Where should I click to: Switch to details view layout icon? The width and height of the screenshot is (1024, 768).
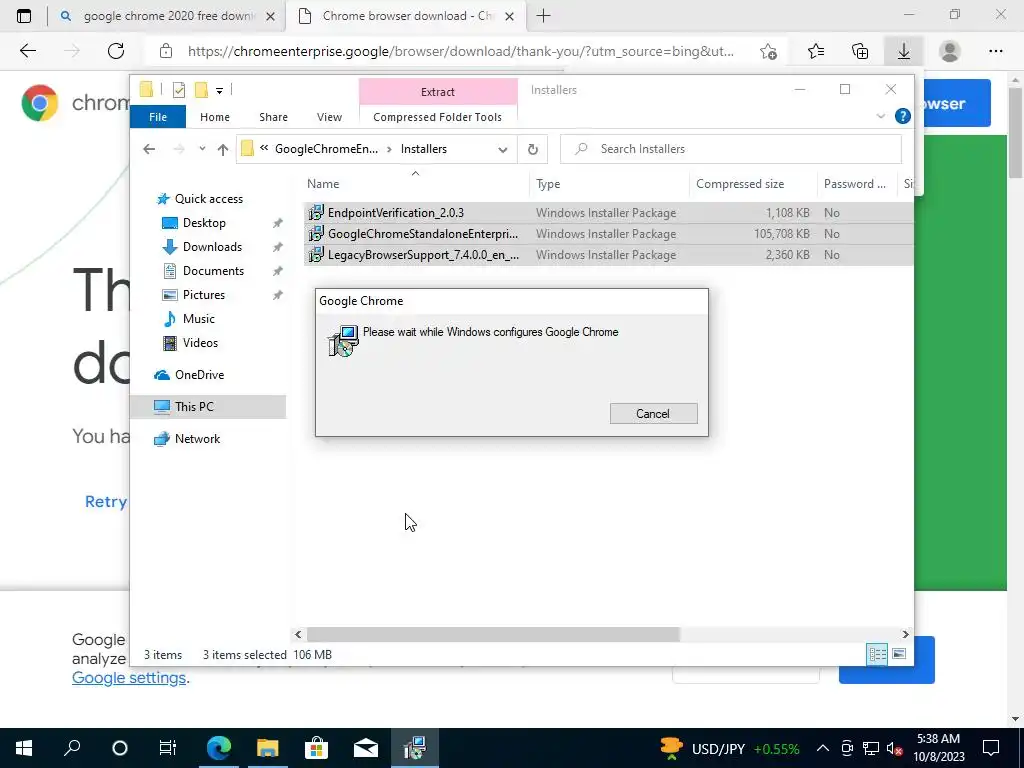coord(877,654)
